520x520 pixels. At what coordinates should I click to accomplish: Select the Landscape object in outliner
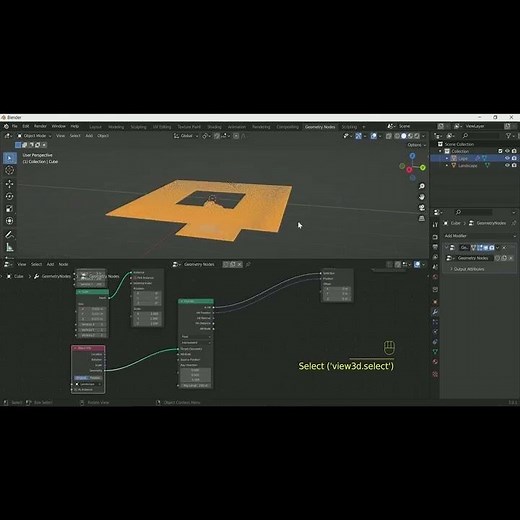[467, 166]
